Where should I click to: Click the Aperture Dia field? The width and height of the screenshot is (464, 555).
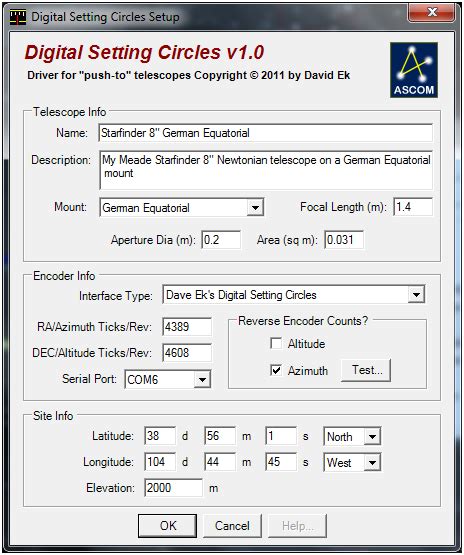(221, 240)
